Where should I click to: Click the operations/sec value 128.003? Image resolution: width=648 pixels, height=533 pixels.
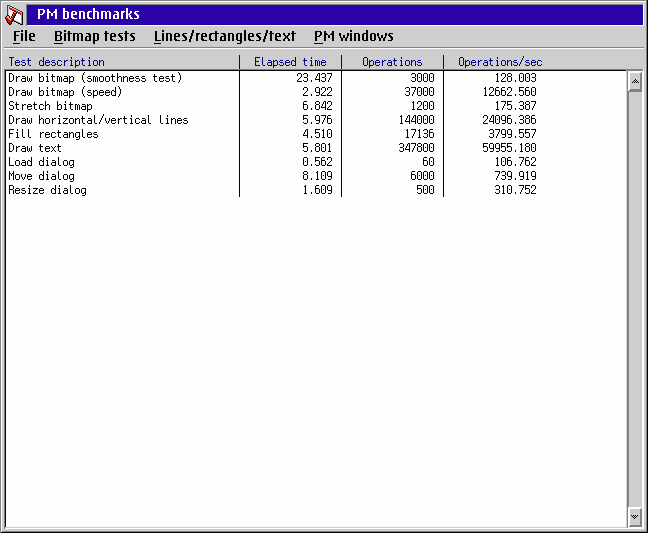pos(515,78)
